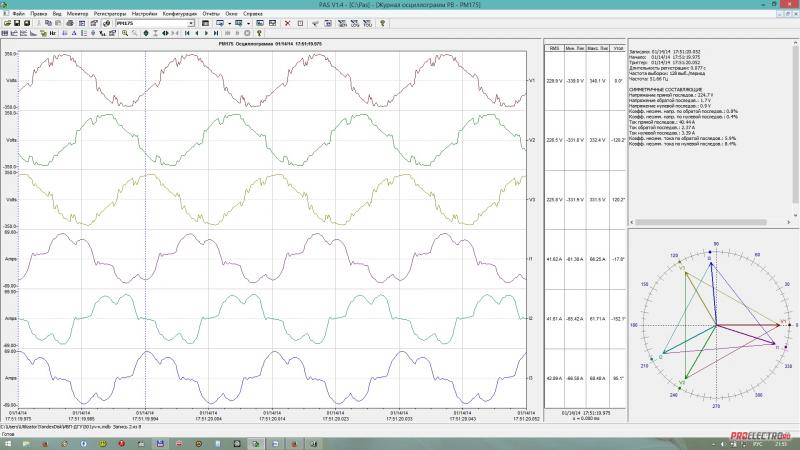Click the copy icon in toolbar
This screenshot has width=800, height=450.
(48, 23)
